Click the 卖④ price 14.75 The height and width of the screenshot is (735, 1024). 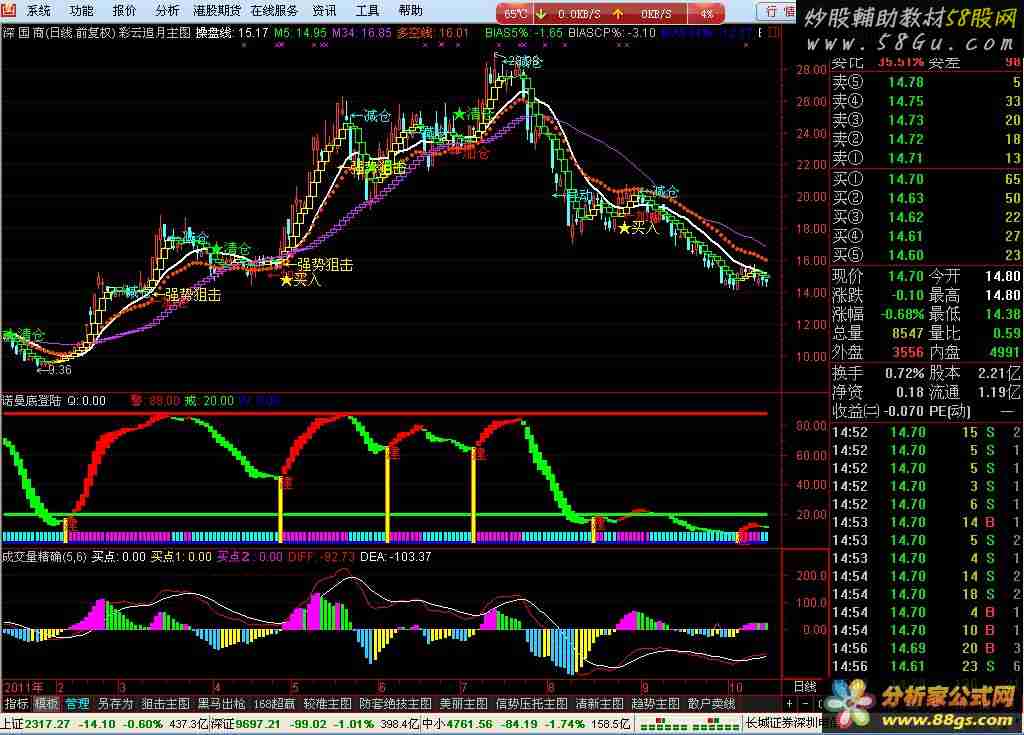906,101
